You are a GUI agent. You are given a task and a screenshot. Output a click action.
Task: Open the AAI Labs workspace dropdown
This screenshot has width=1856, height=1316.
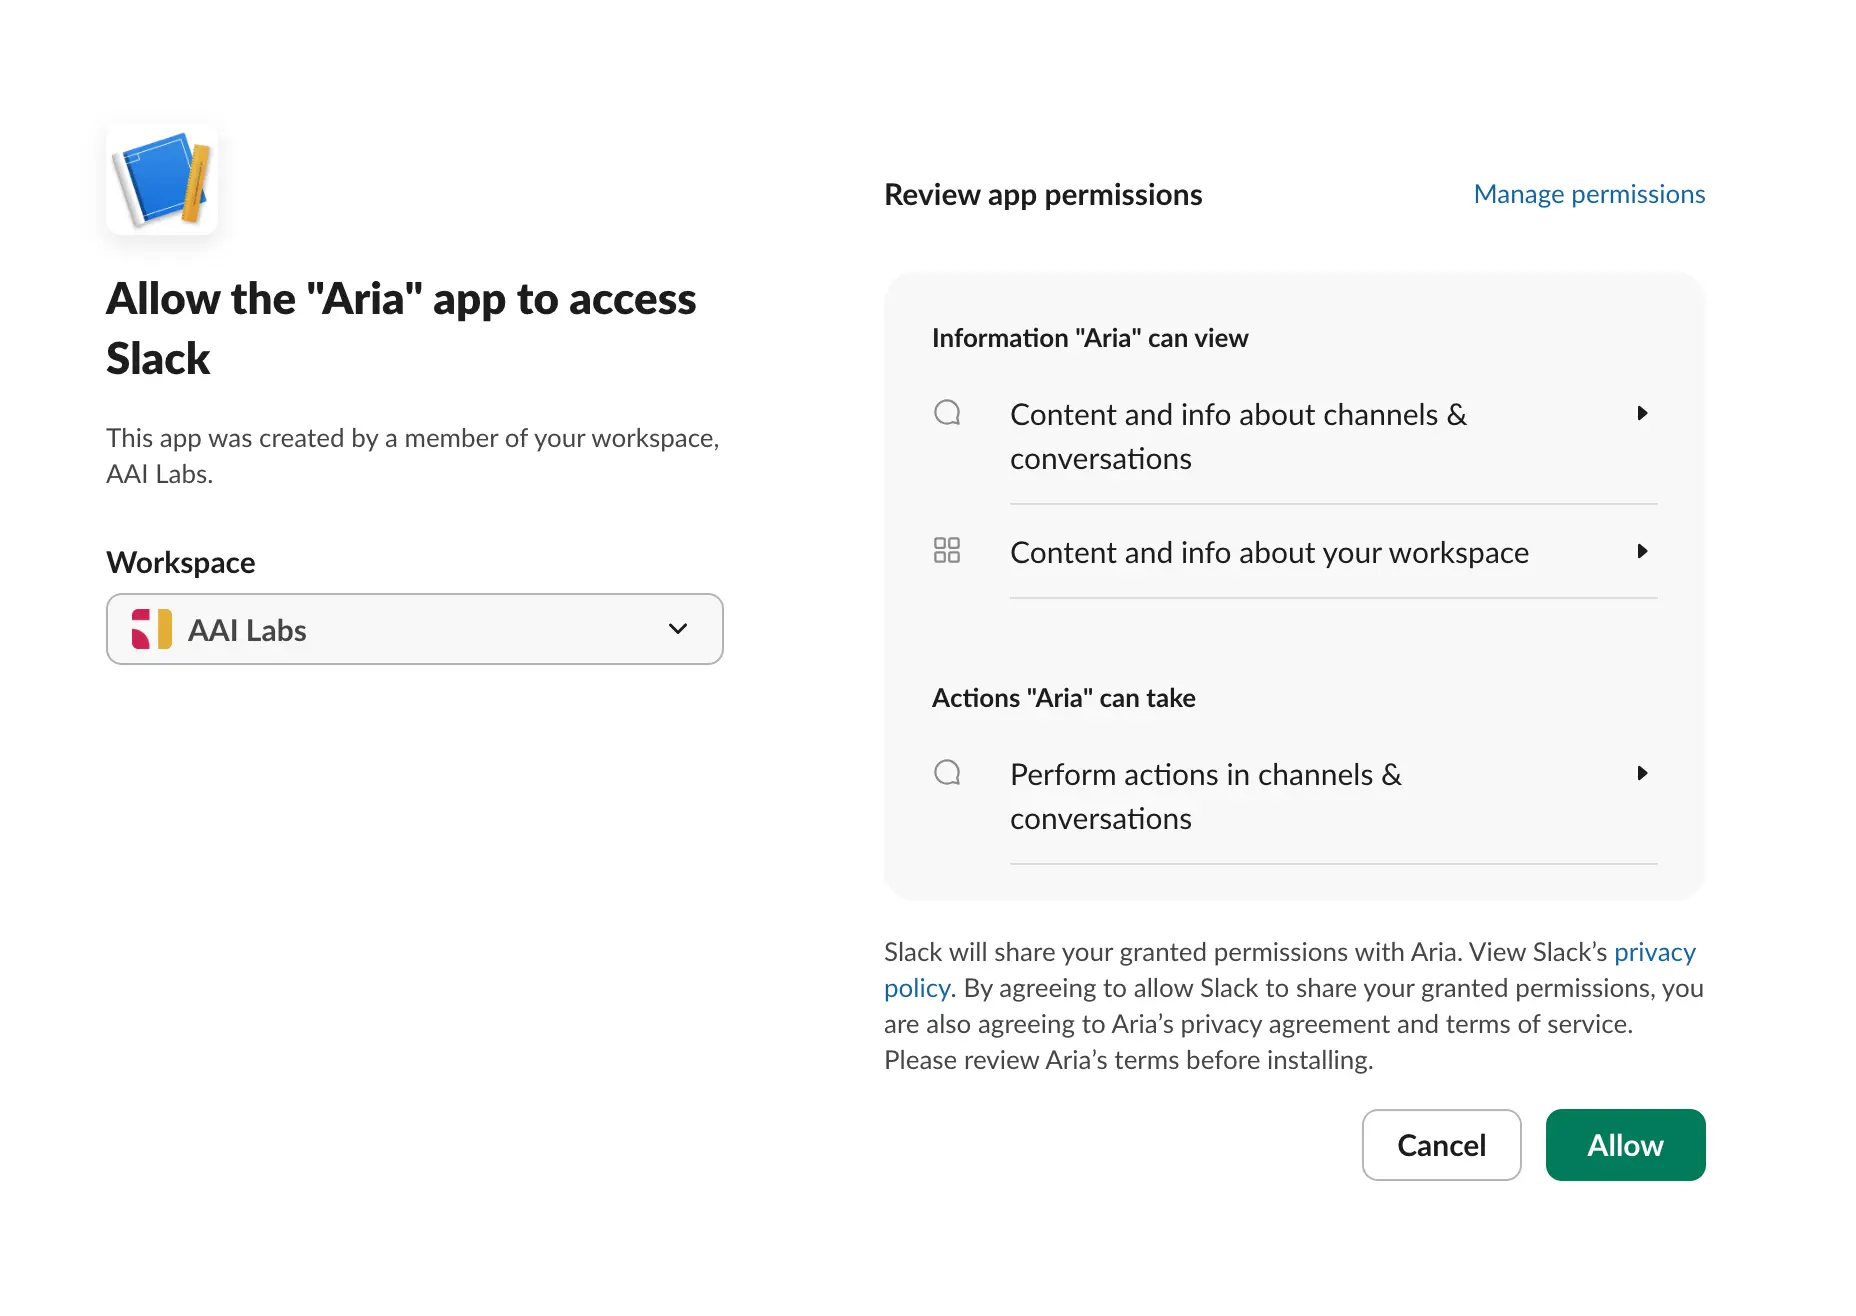tap(415, 629)
